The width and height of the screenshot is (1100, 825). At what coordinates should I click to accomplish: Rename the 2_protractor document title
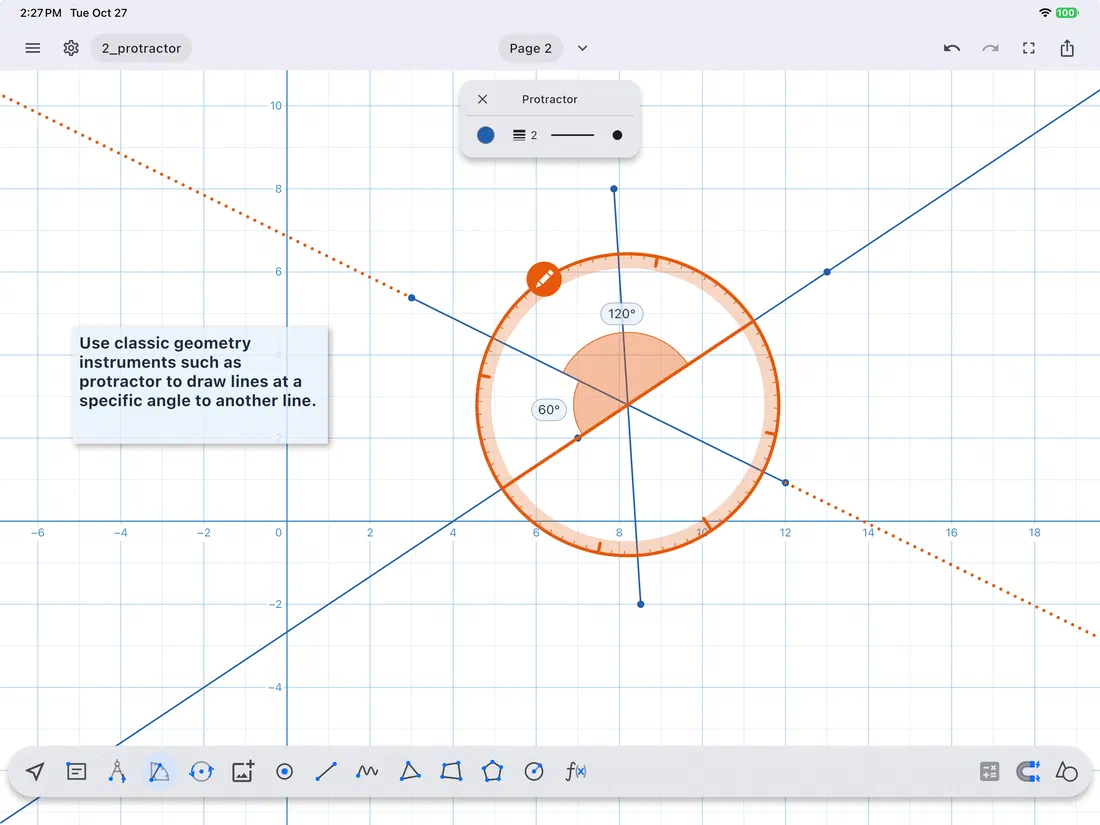pyautogui.click(x=141, y=48)
